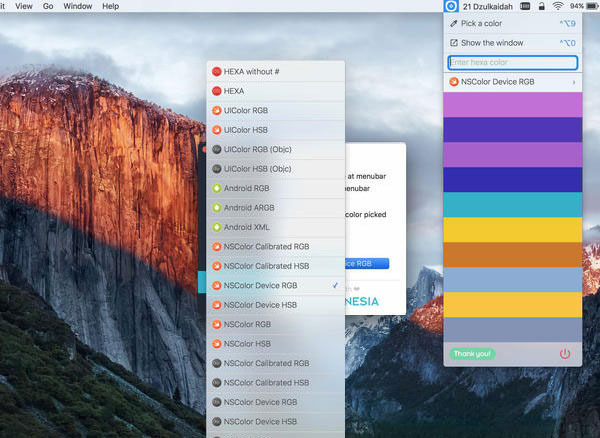Image resolution: width=600 pixels, height=438 pixels.
Task: Click the green icon beside Android XML
Action: click(x=217, y=227)
